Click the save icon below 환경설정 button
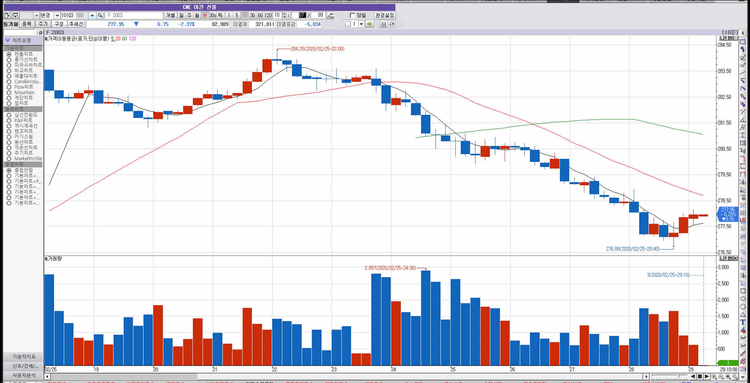This screenshot has height=383, width=750. pyautogui.click(x=385, y=24)
